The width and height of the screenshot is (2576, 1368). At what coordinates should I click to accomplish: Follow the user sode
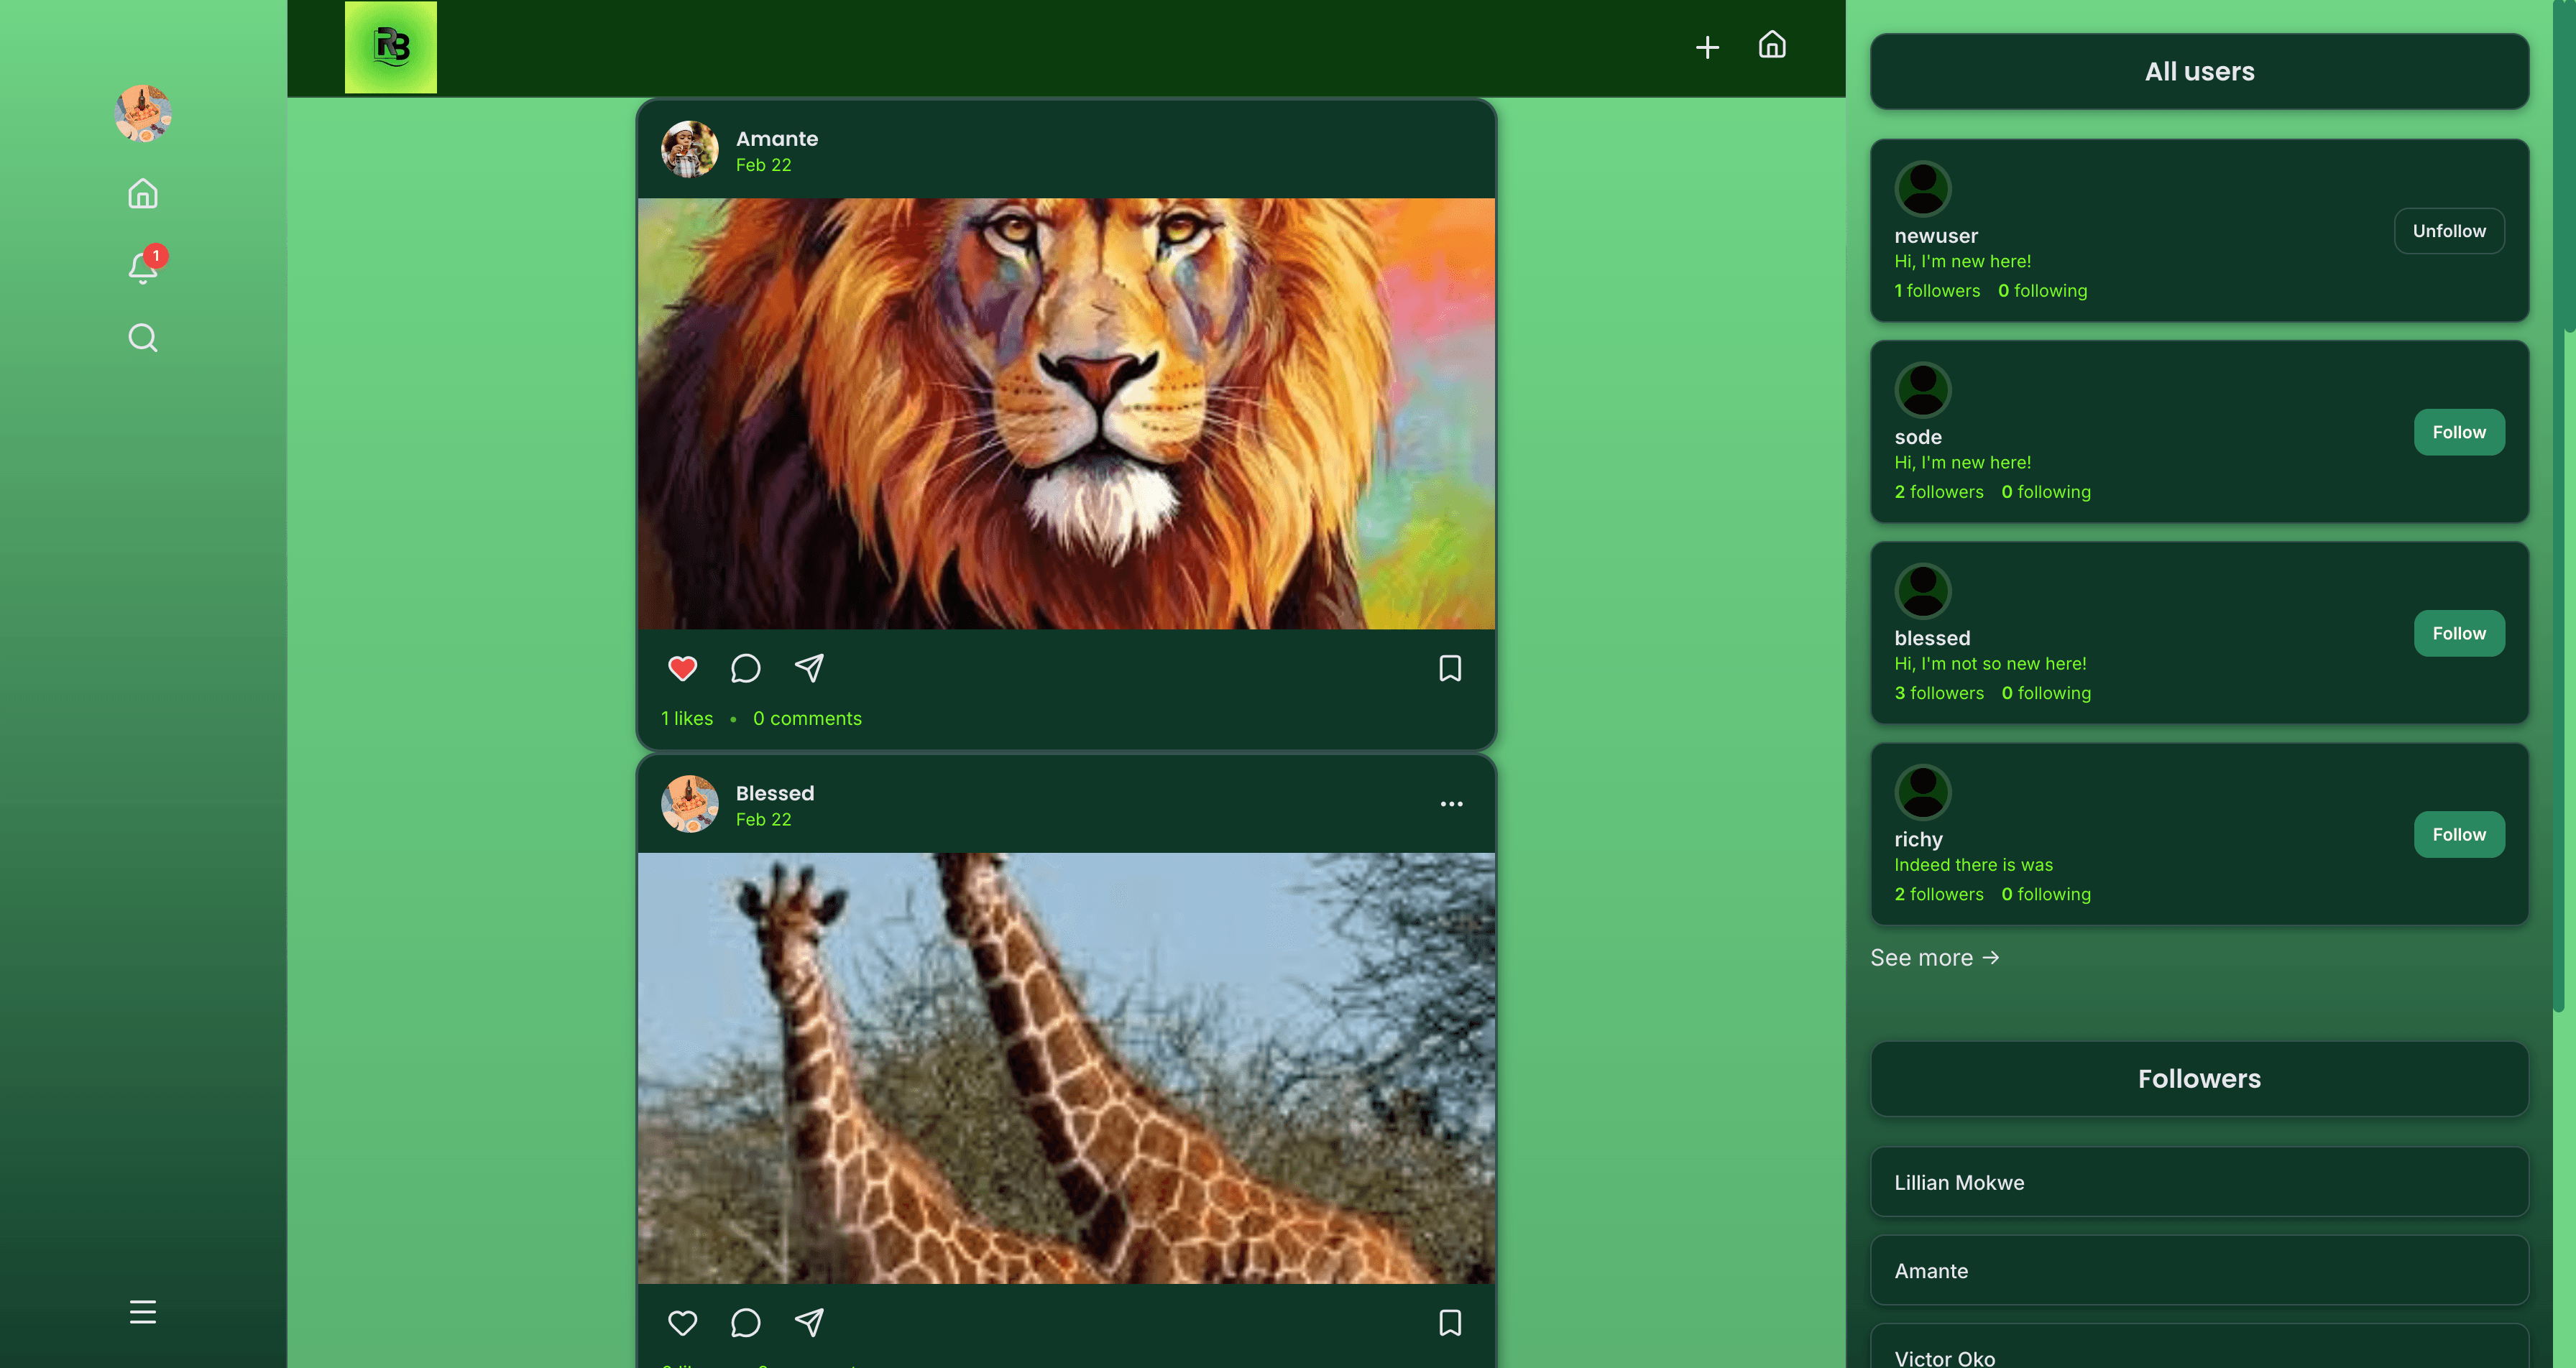(2459, 432)
